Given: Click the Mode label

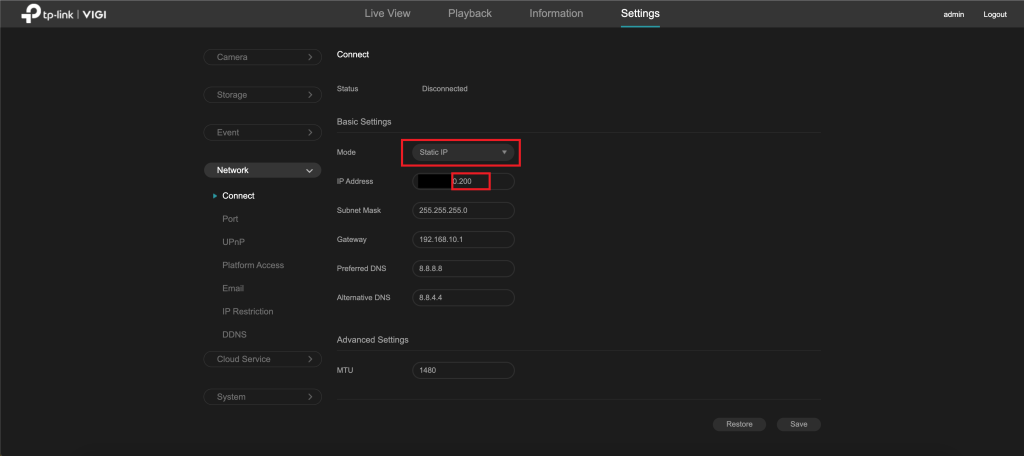Looking at the screenshot, I should pos(345,152).
